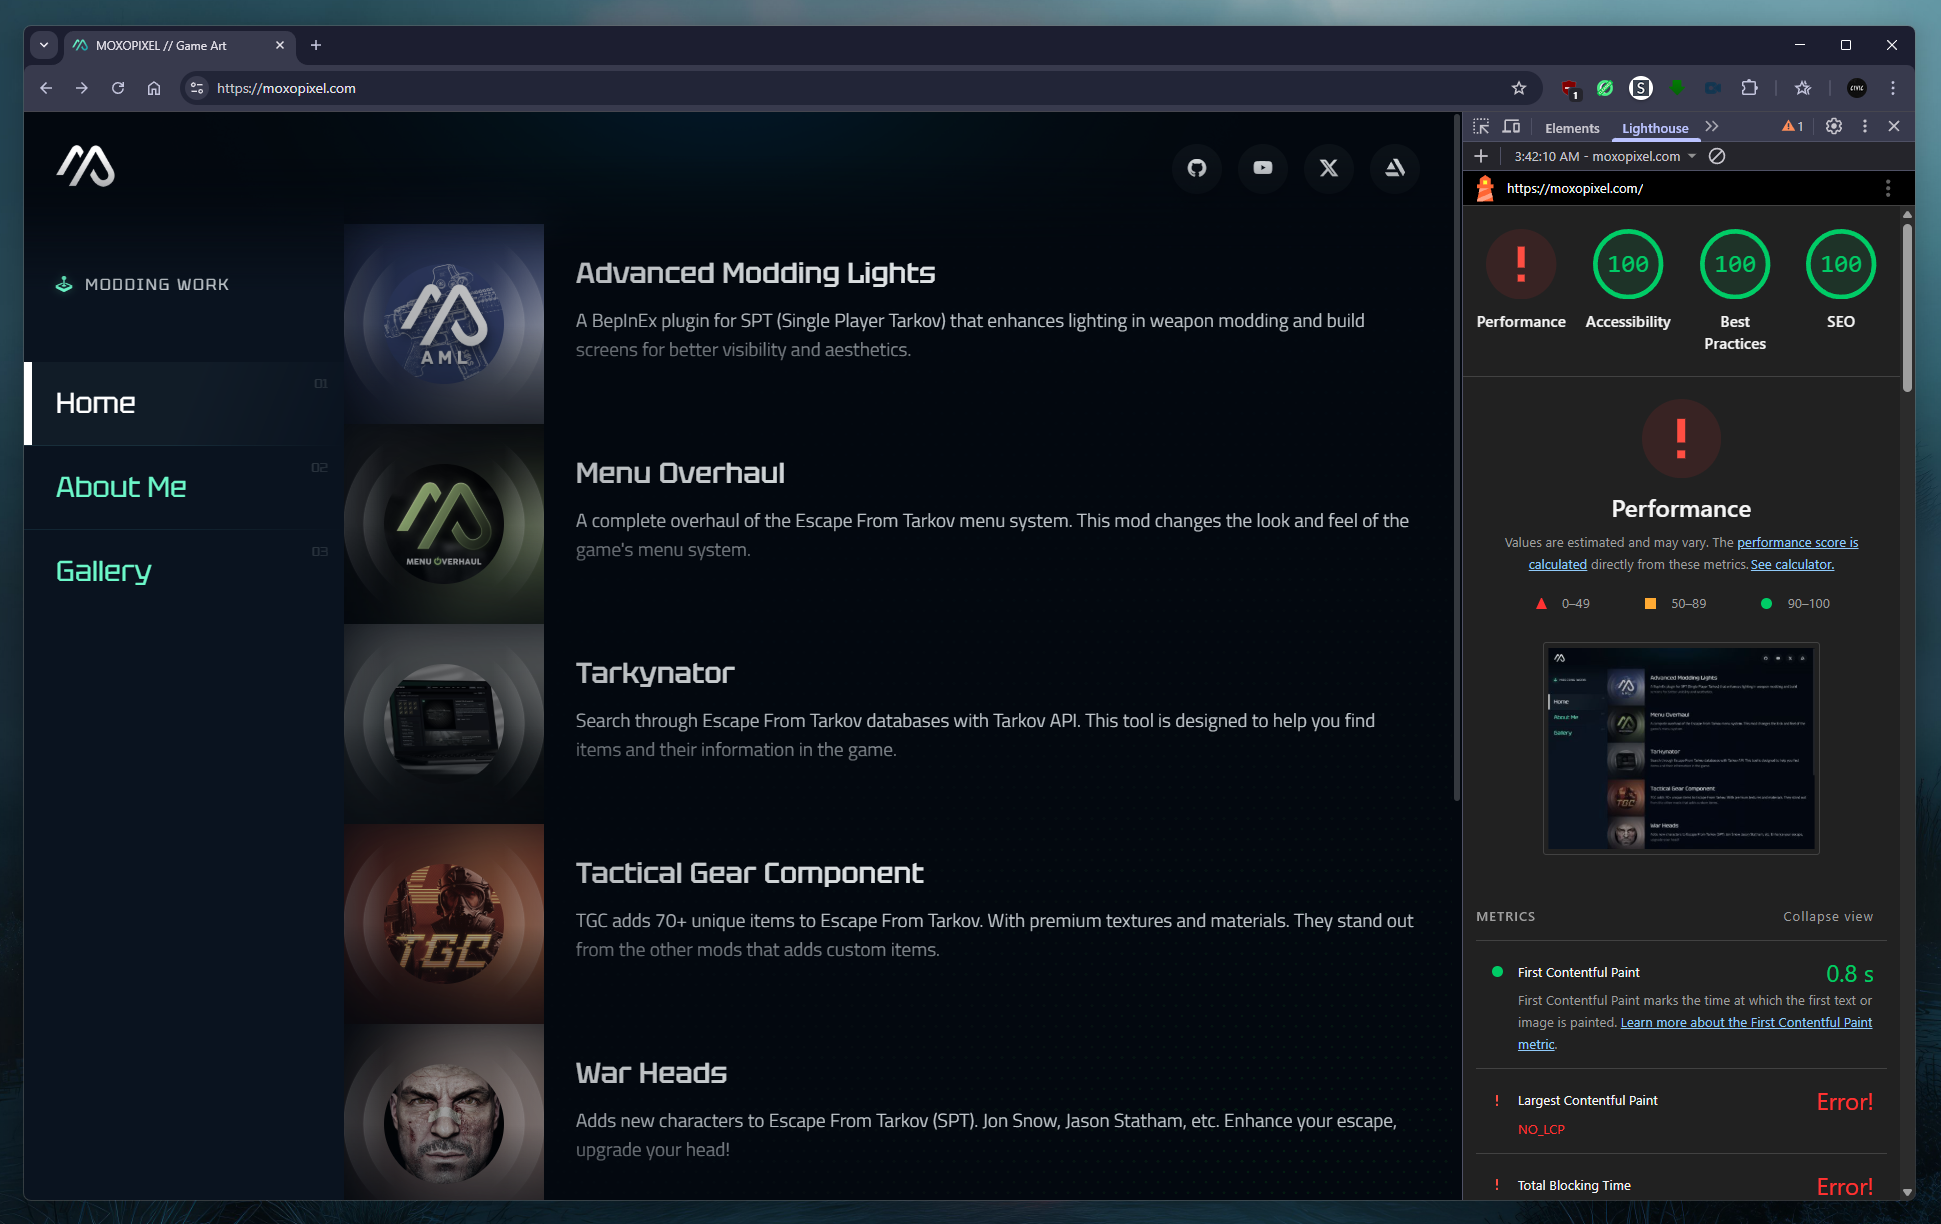Close the DevTools panel
Viewport: 1941px width, 1224px height.
1894,126
